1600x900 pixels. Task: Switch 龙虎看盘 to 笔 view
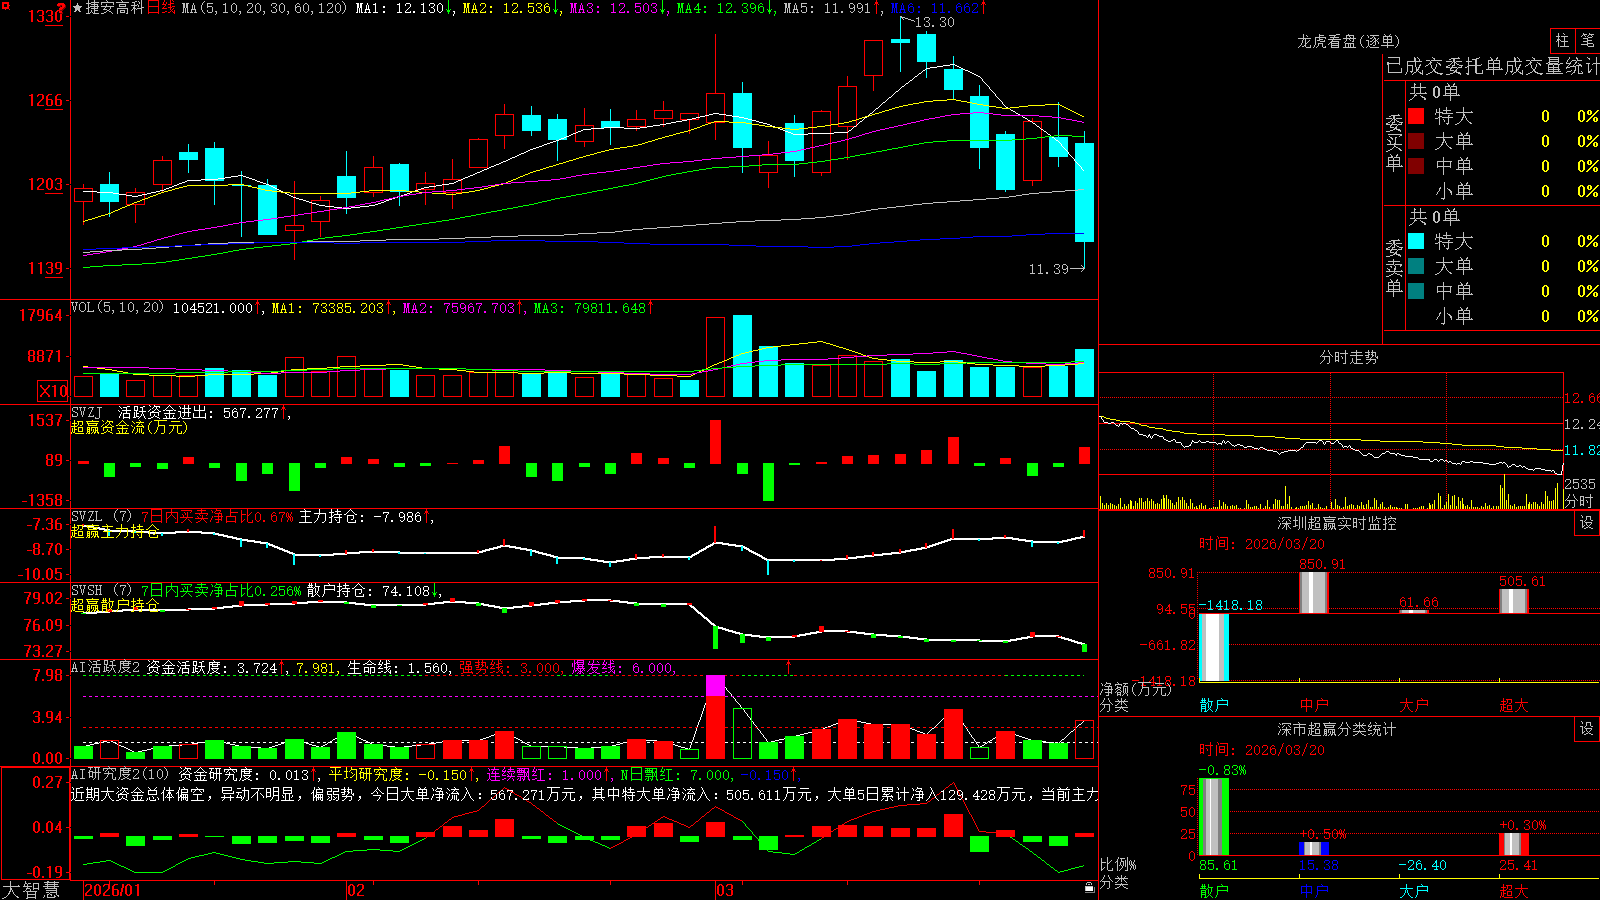pyautogui.click(x=1588, y=40)
